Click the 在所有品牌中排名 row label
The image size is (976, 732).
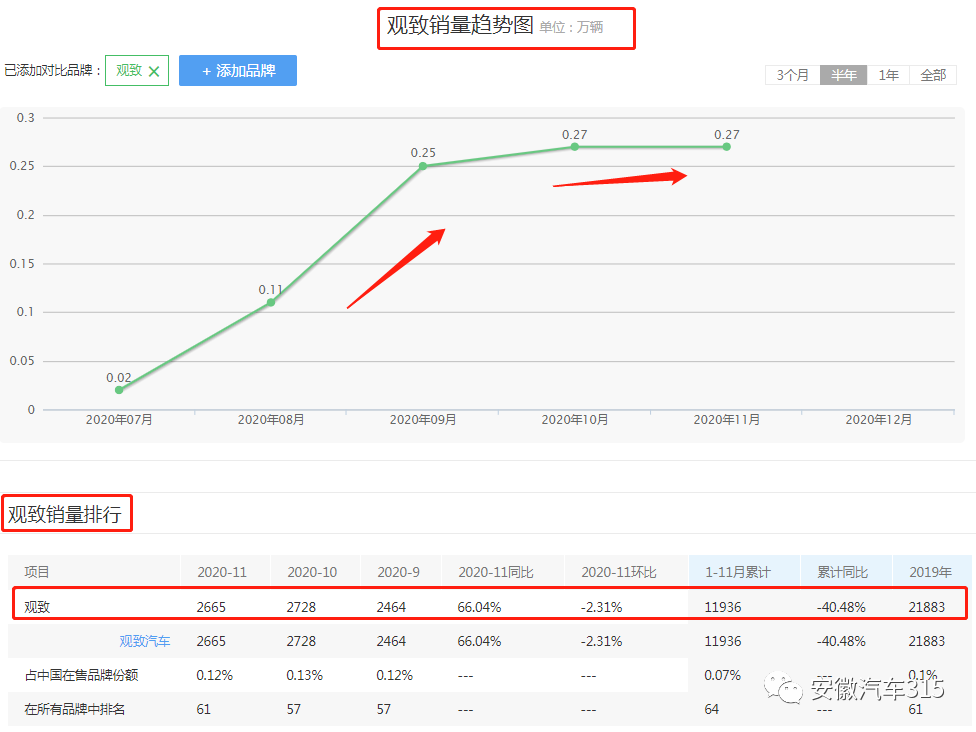[x=75, y=709]
